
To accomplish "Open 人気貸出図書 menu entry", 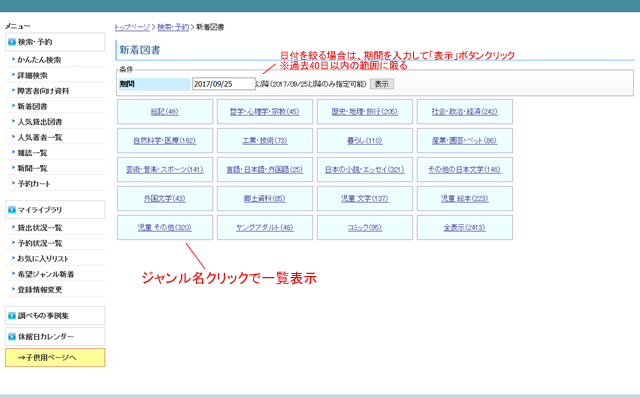I will 40,122.
